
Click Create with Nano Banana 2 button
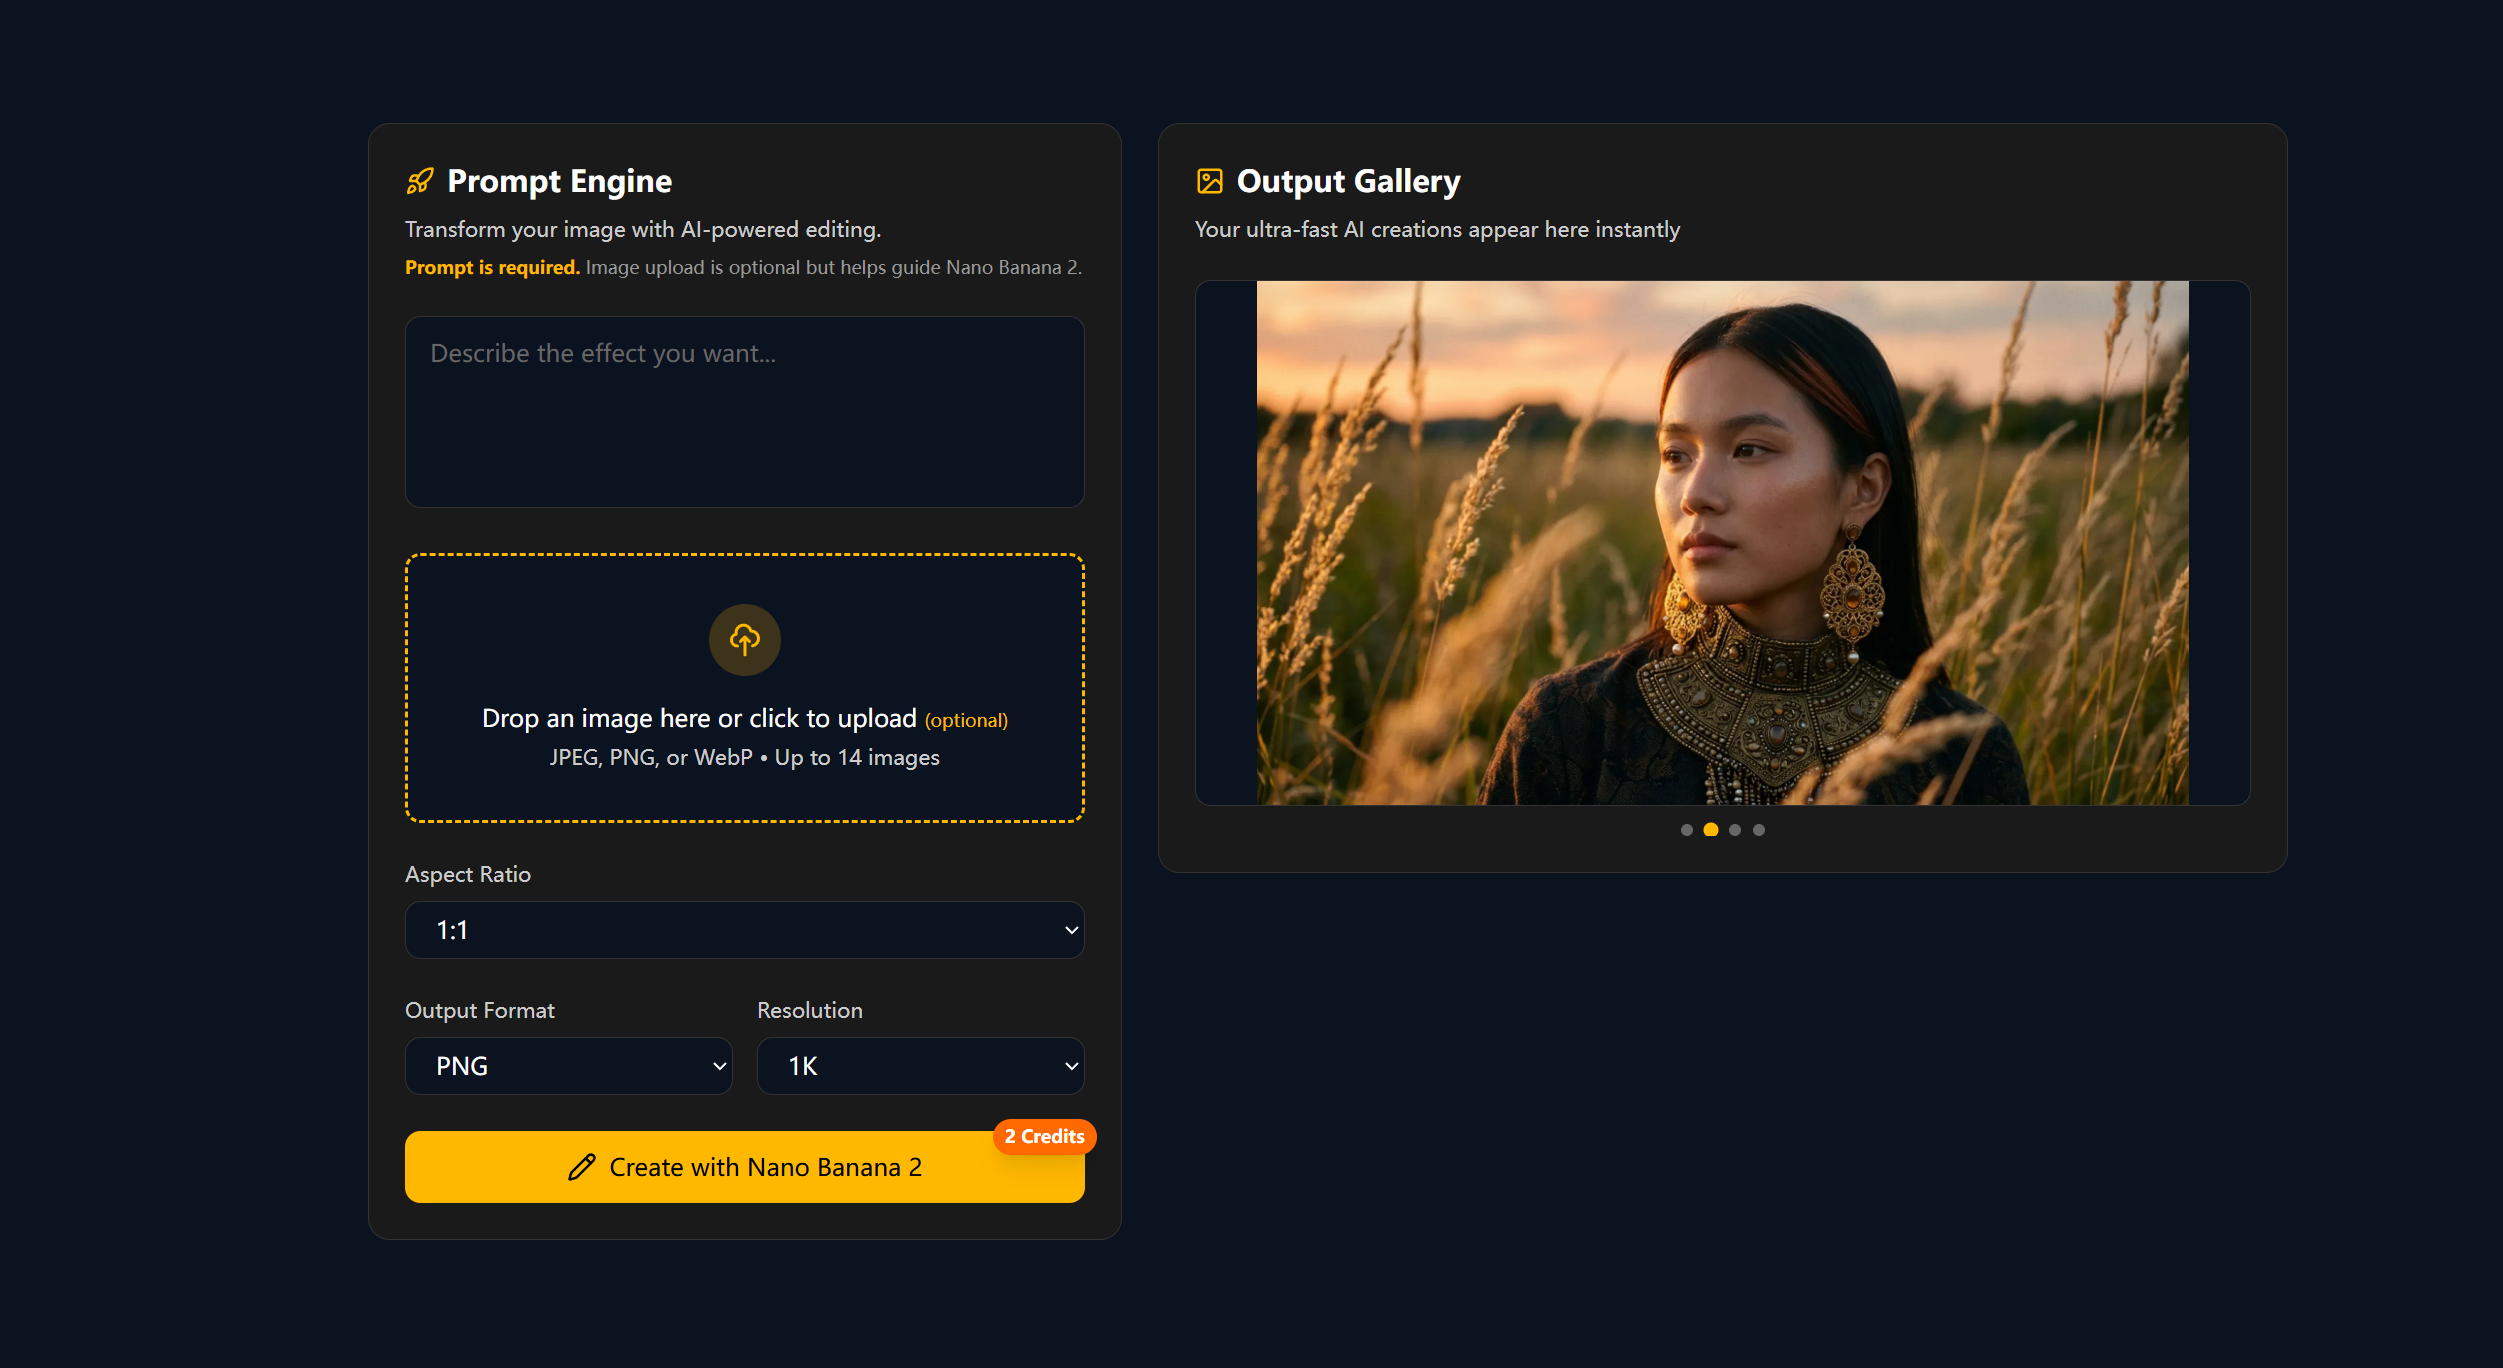(x=744, y=1167)
